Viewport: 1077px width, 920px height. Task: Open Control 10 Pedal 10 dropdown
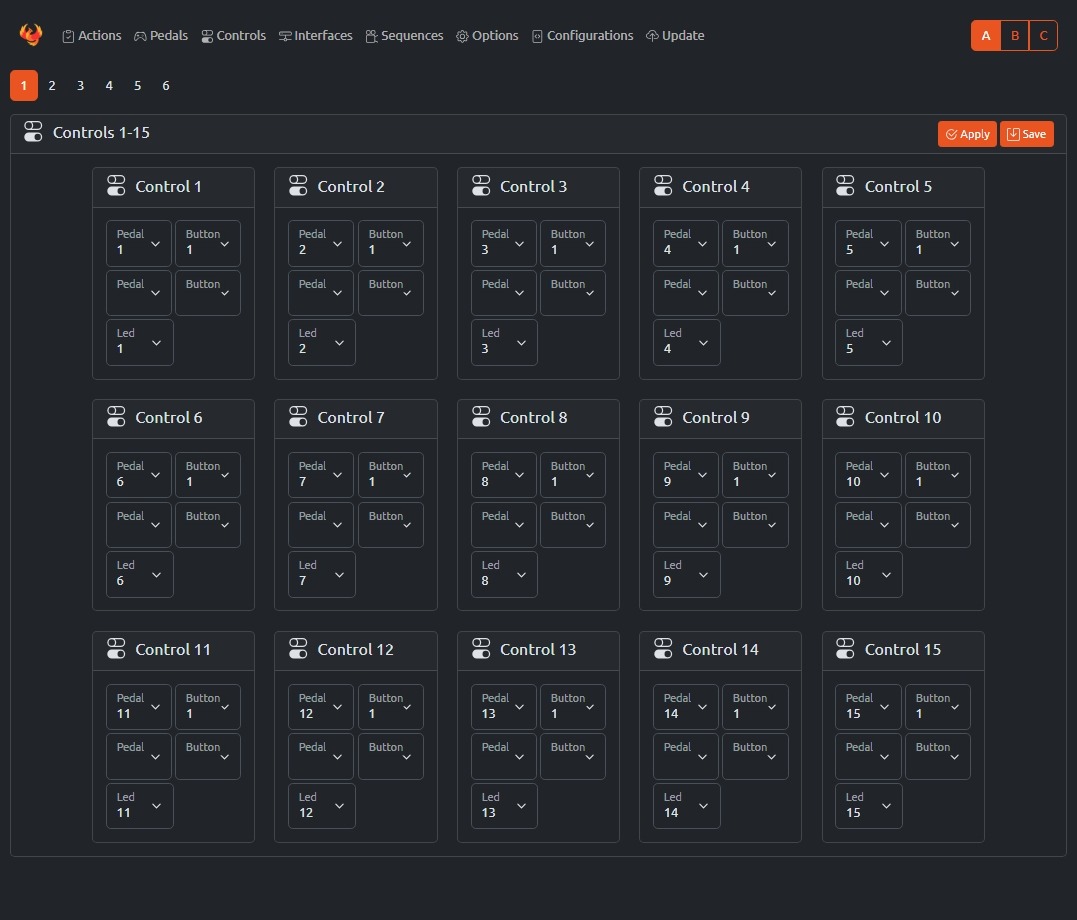coord(868,475)
